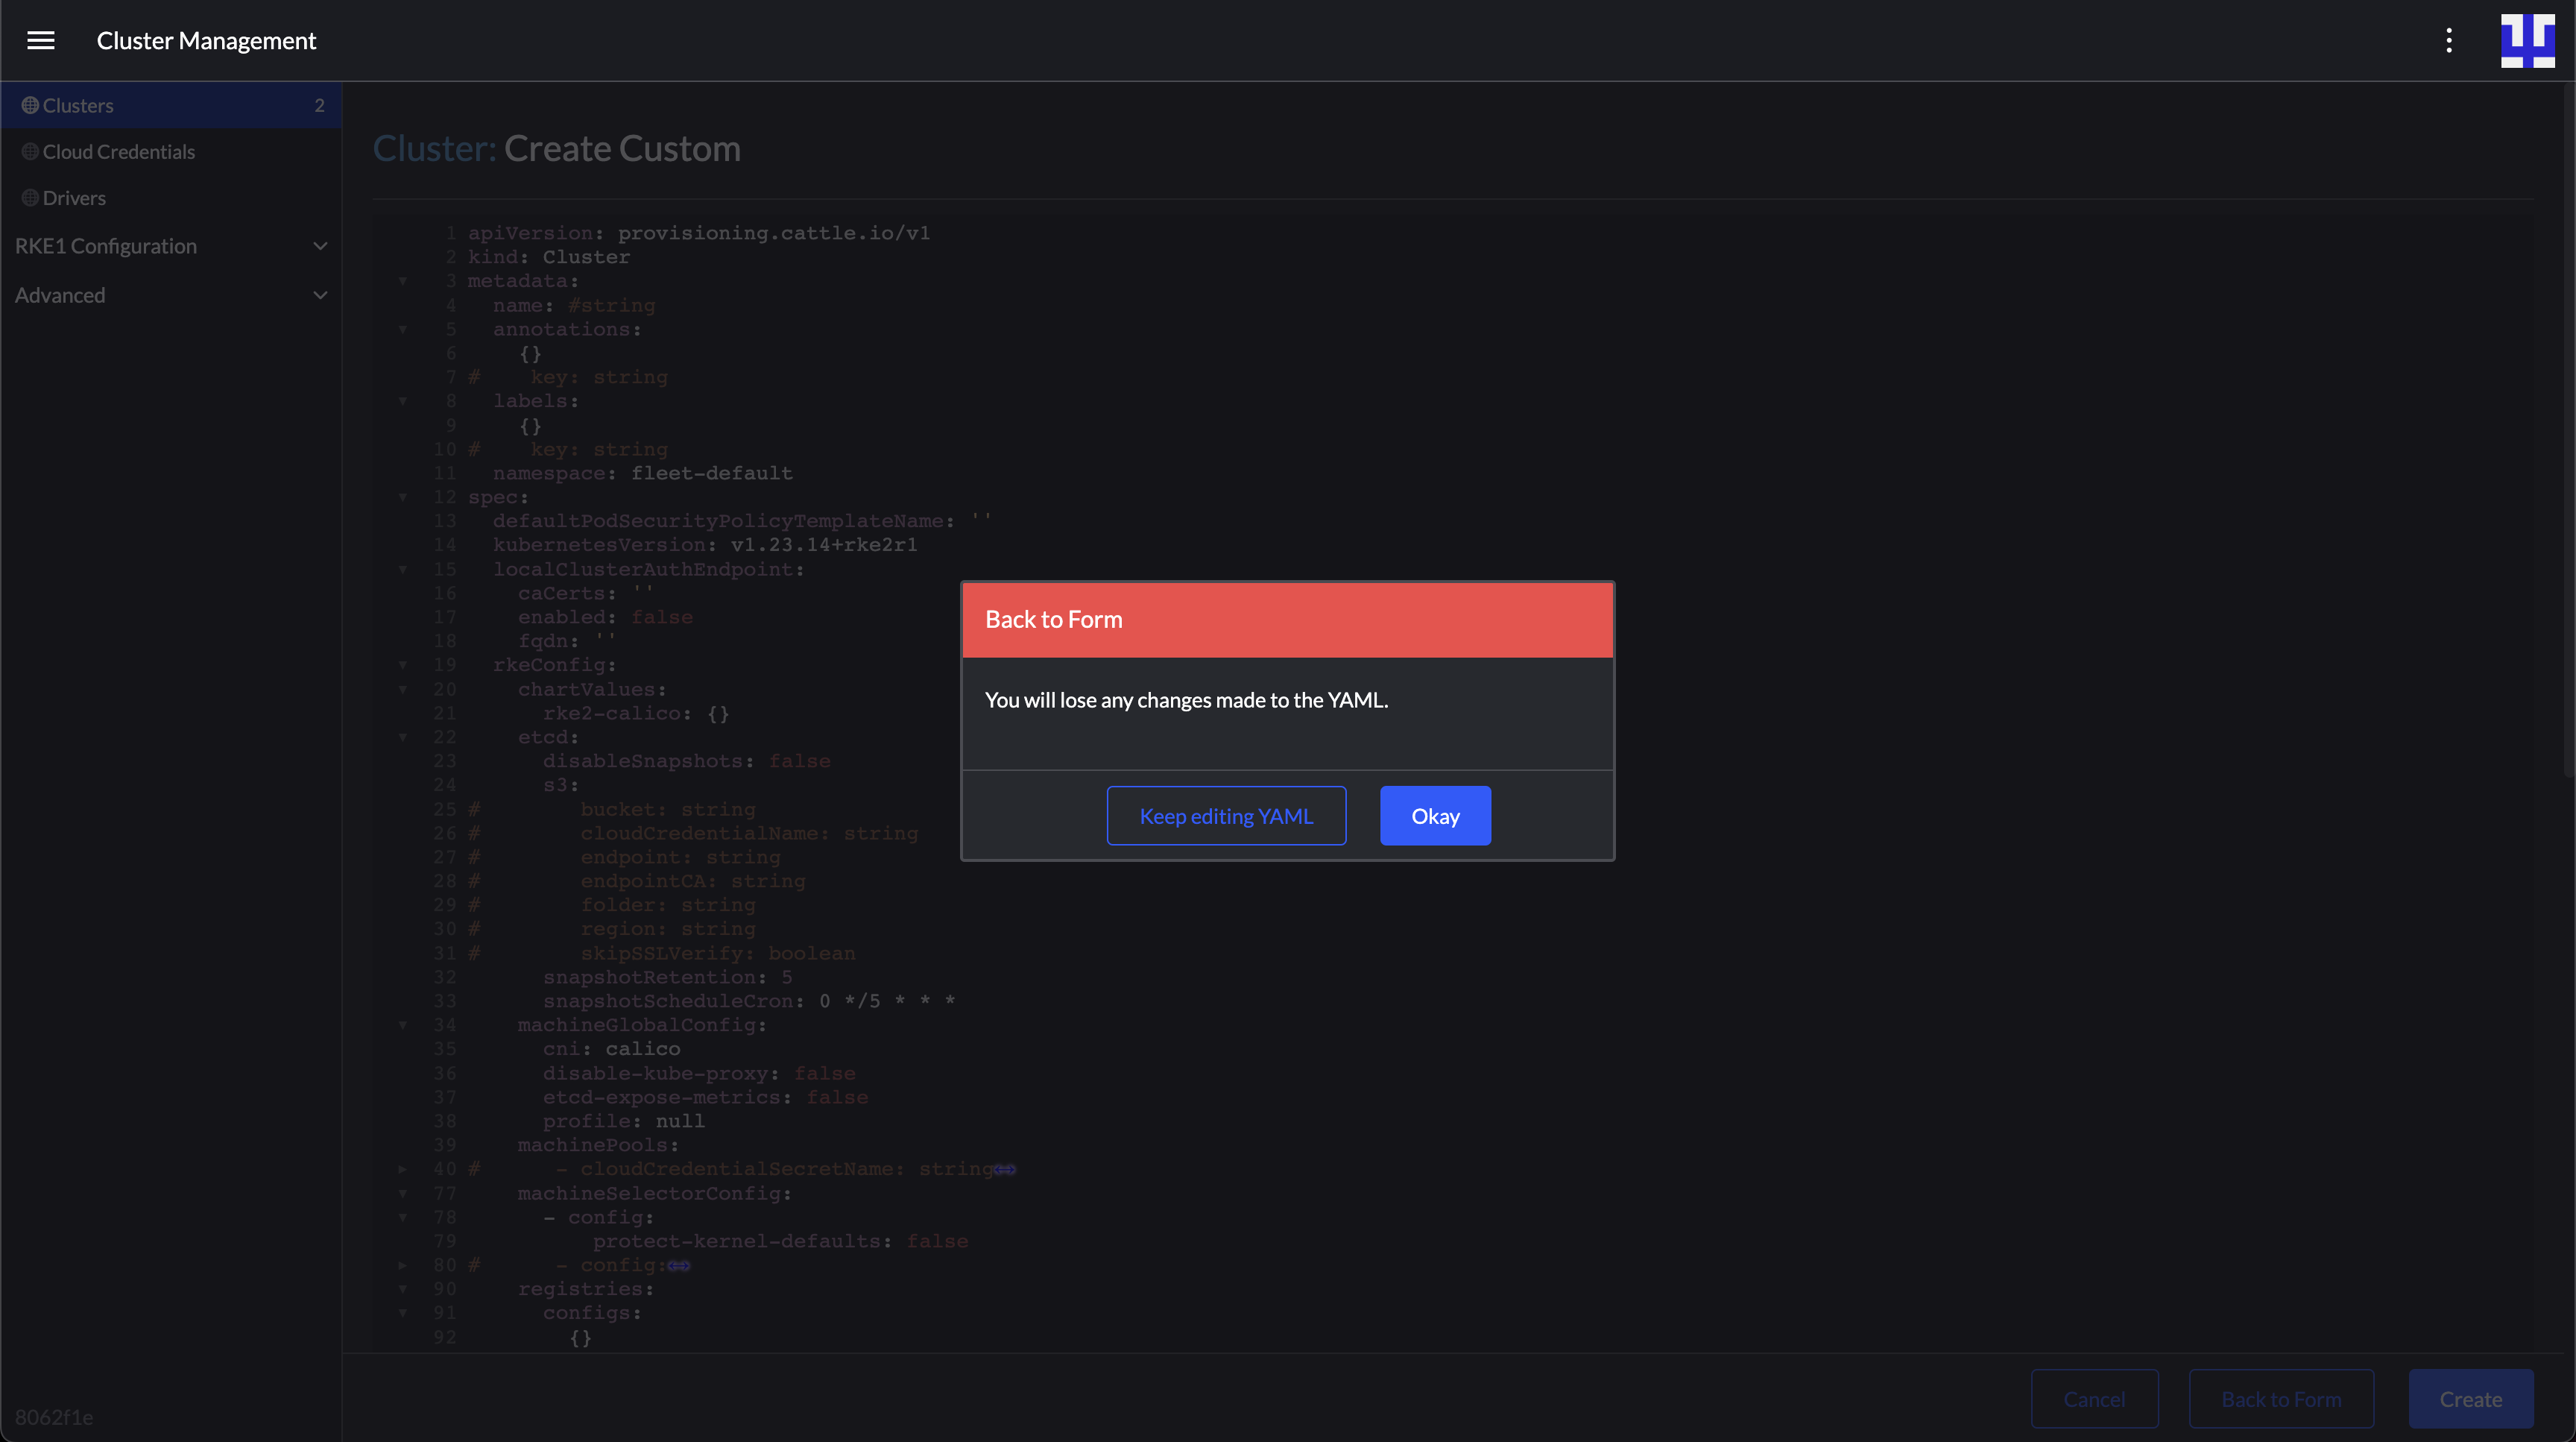This screenshot has height=1442, width=2576.
Task: Expand the machinePools entry at line 40
Action: [x=403, y=1169]
